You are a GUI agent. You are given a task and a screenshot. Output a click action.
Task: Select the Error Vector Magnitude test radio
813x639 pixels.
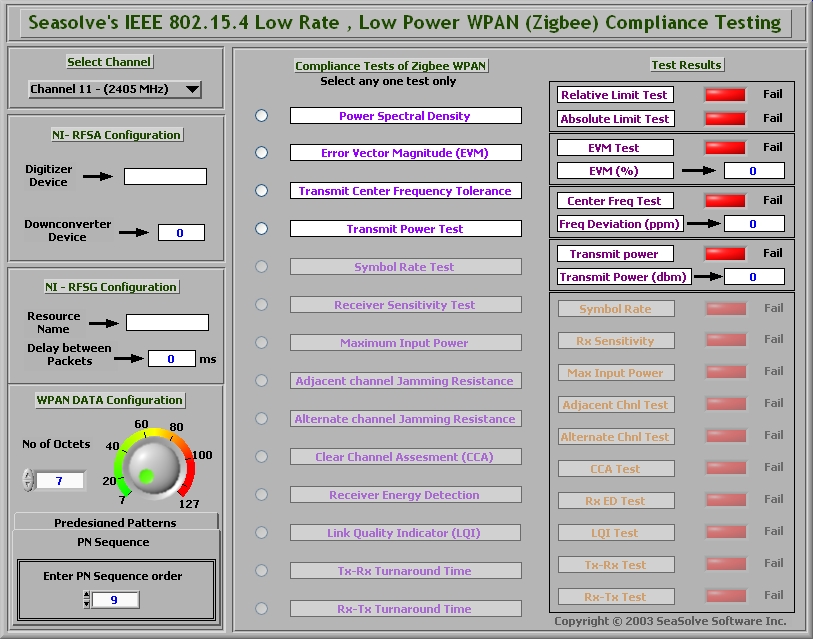(x=262, y=153)
